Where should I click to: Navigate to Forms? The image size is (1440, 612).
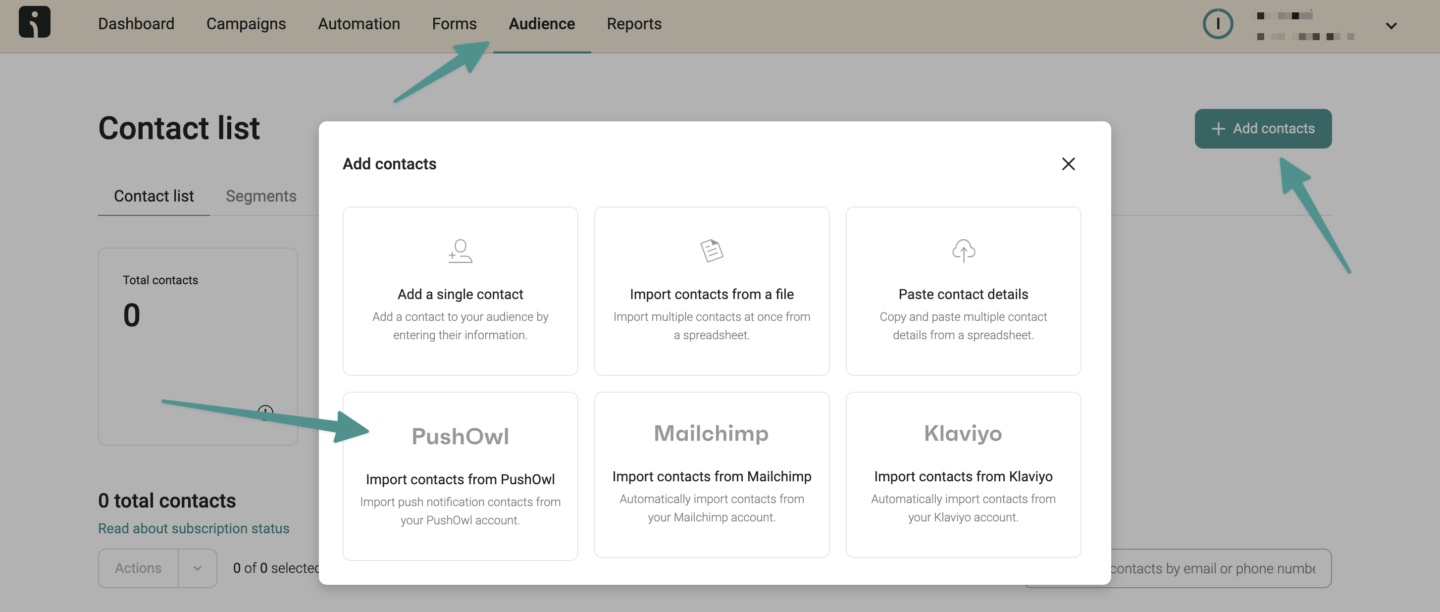click(454, 24)
